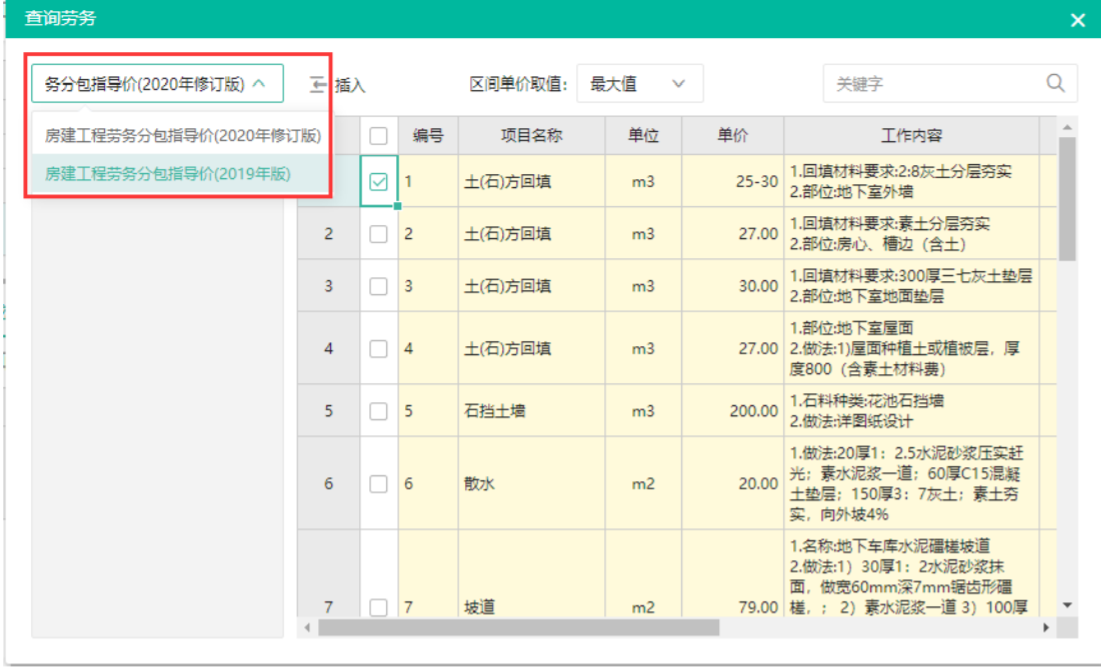1101x667 pixels.
Task: Click the horizontal scrollbar right arrow
Action: pos(1046,627)
